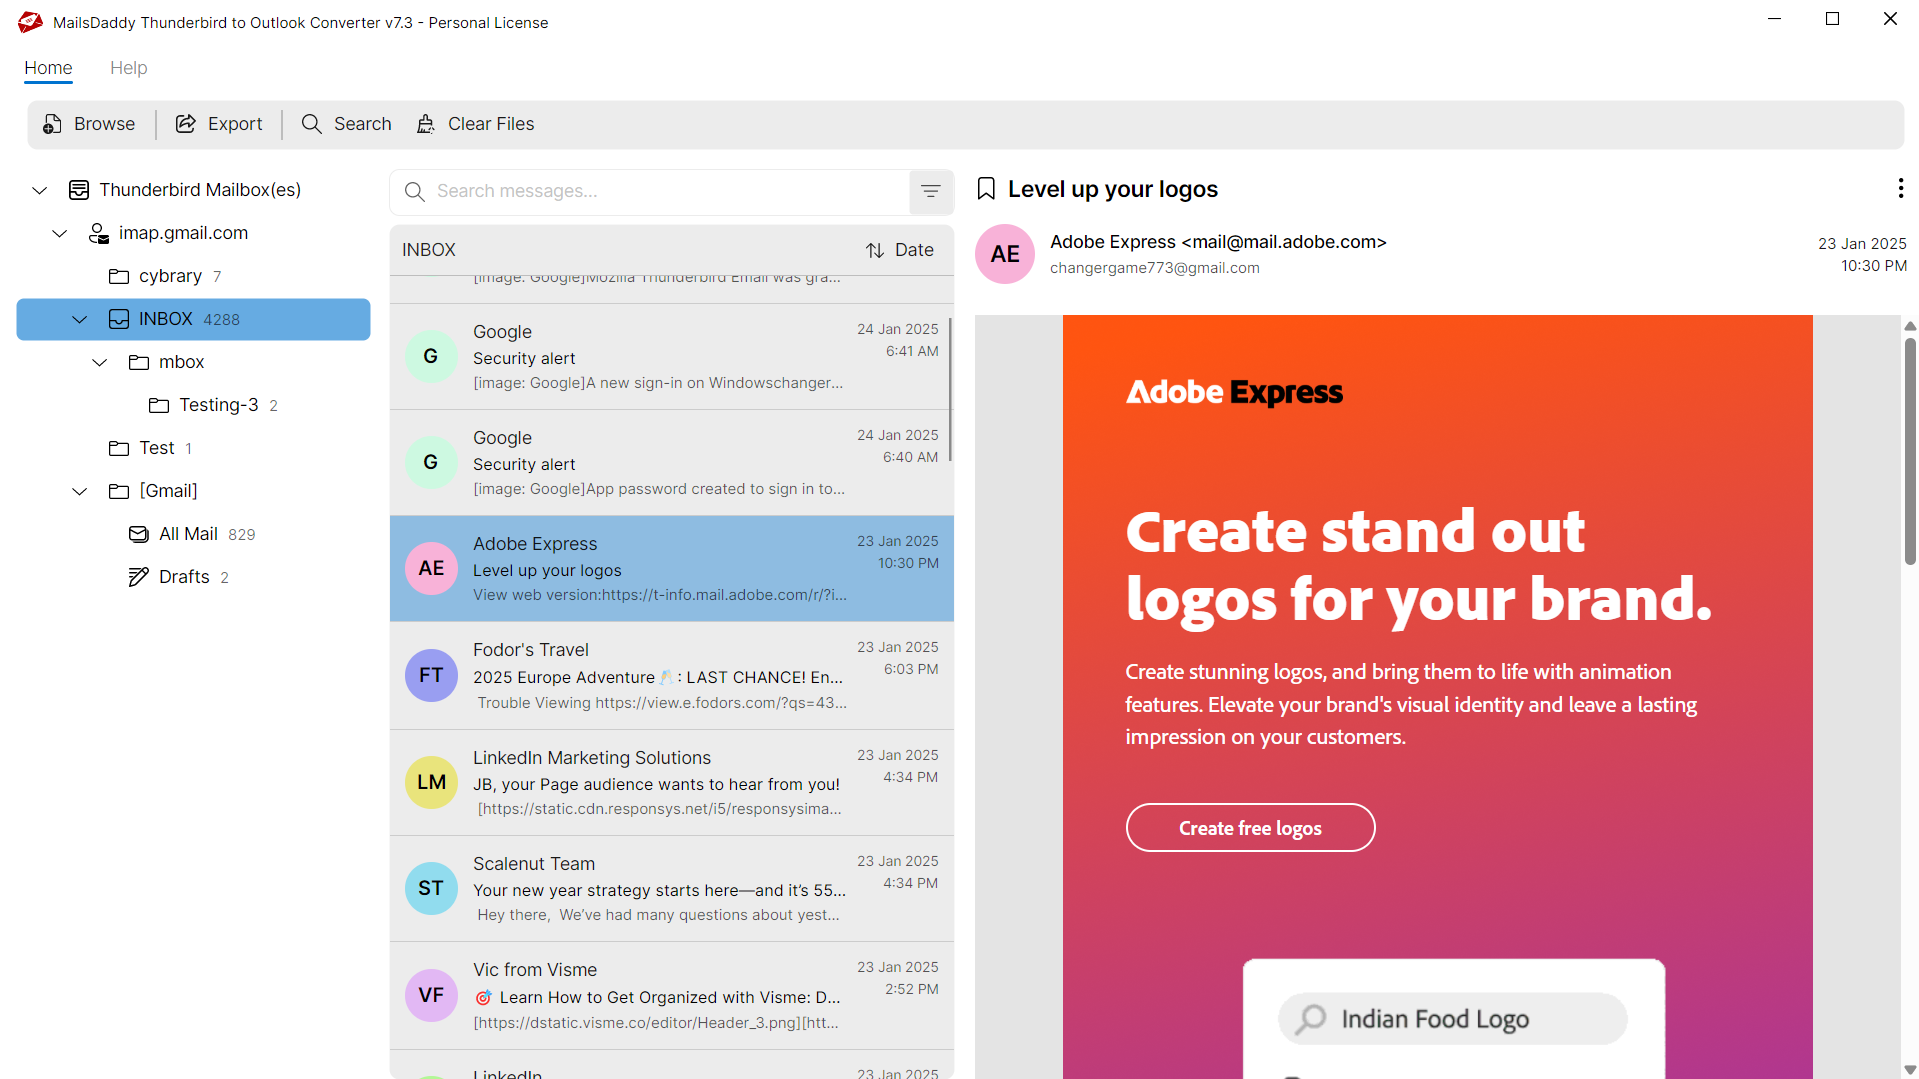Click the Browse toolbar button

coord(90,124)
